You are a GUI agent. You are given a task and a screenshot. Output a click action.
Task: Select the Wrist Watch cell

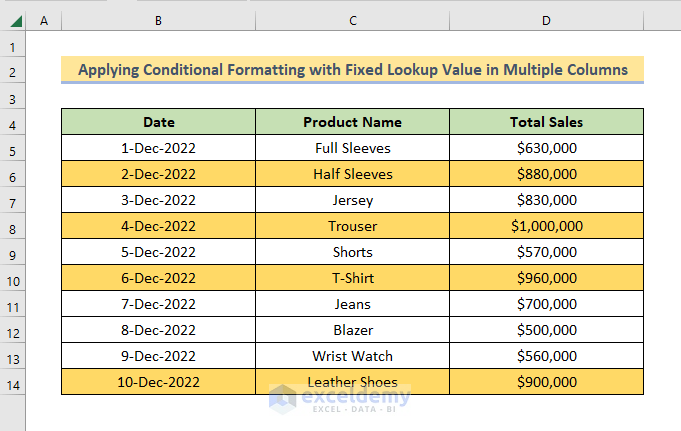352,356
